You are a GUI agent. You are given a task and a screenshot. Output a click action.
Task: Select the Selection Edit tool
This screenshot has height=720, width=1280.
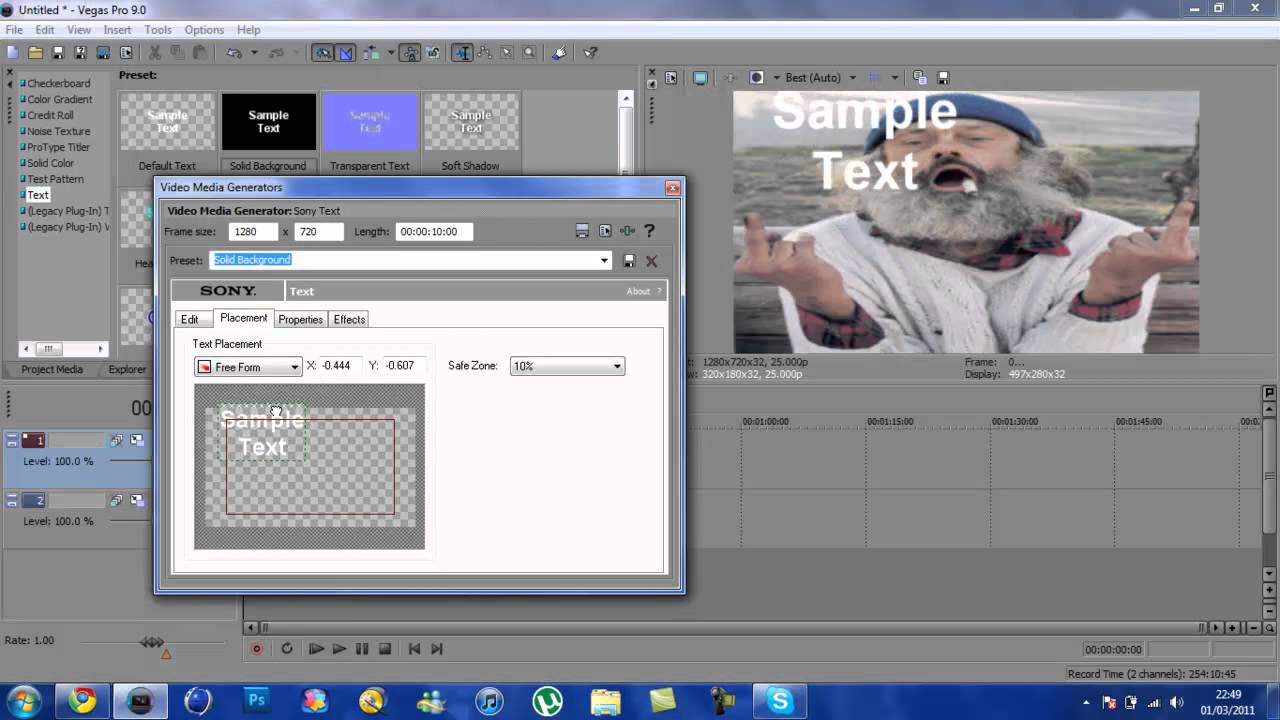(507, 52)
